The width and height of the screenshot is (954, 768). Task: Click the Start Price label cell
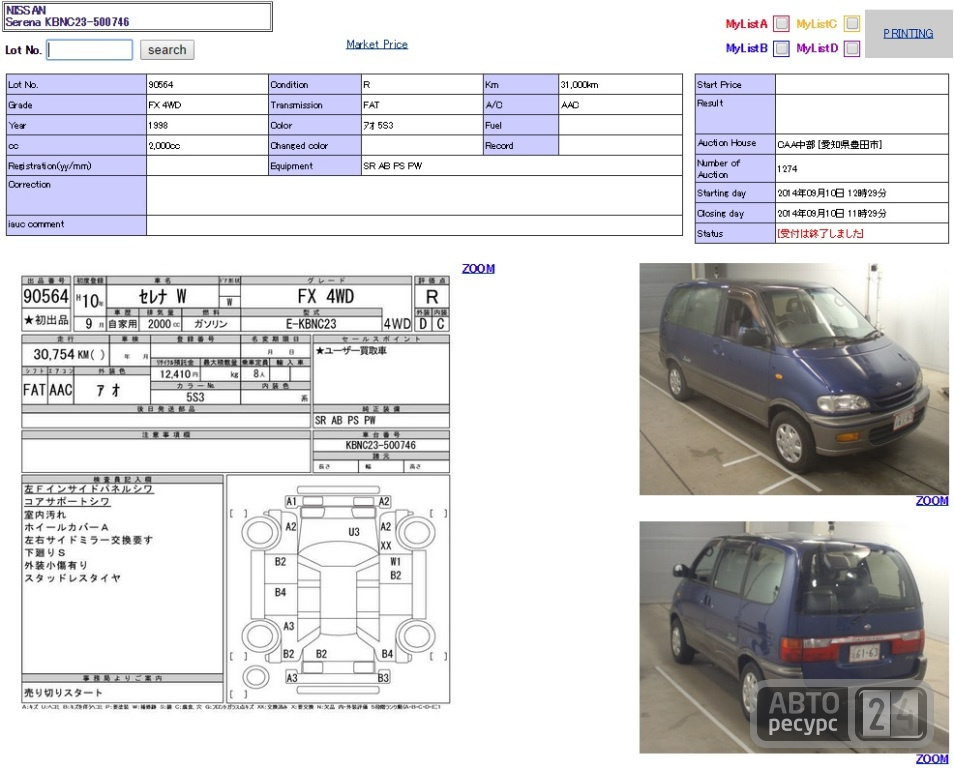(x=735, y=85)
